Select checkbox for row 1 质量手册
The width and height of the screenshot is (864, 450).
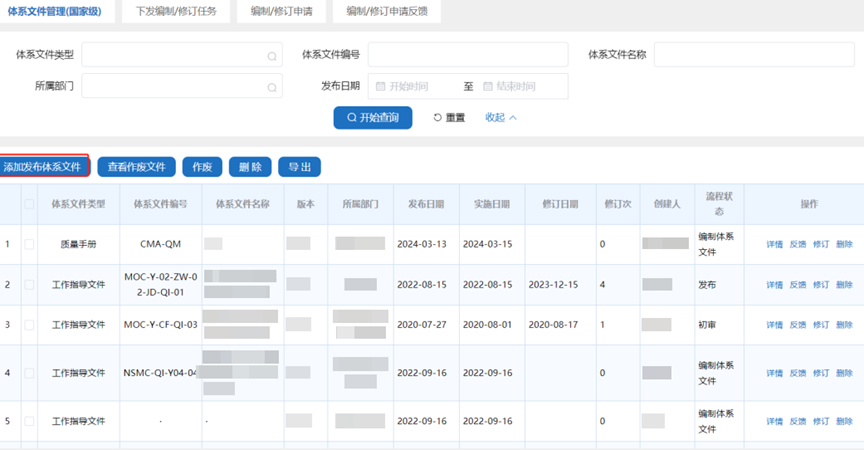click(29, 244)
